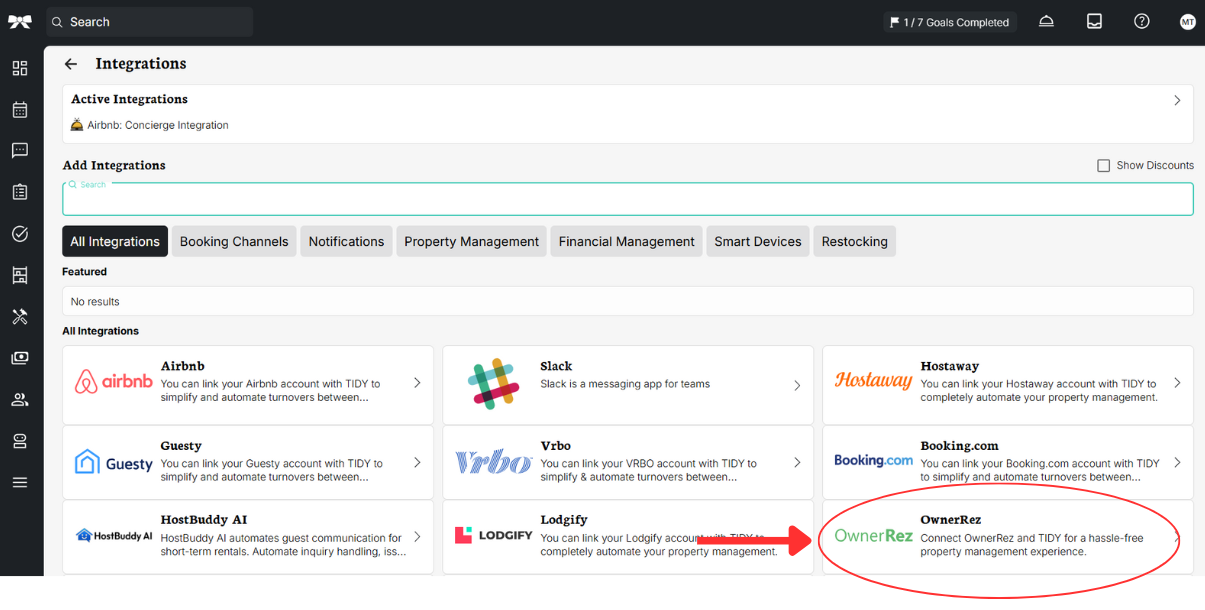Open the clipboard list icon in sidebar
The height and width of the screenshot is (610, 1205).
point(20,192)
